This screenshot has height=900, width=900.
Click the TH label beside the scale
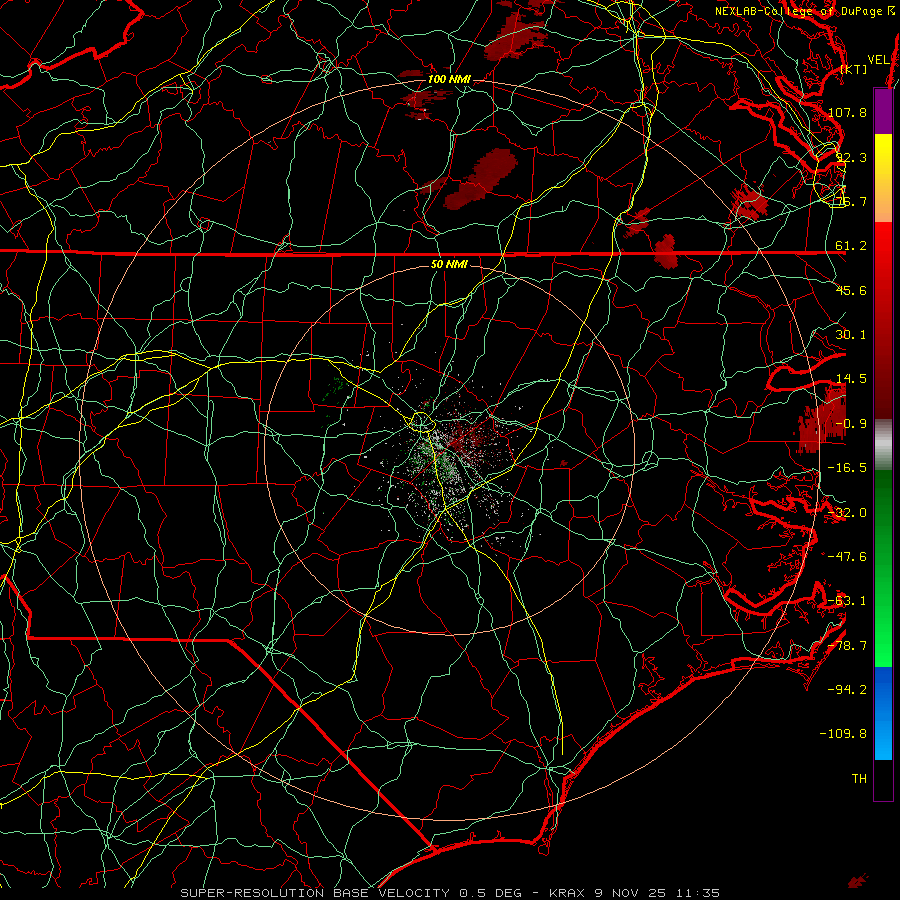click(859, 779)
